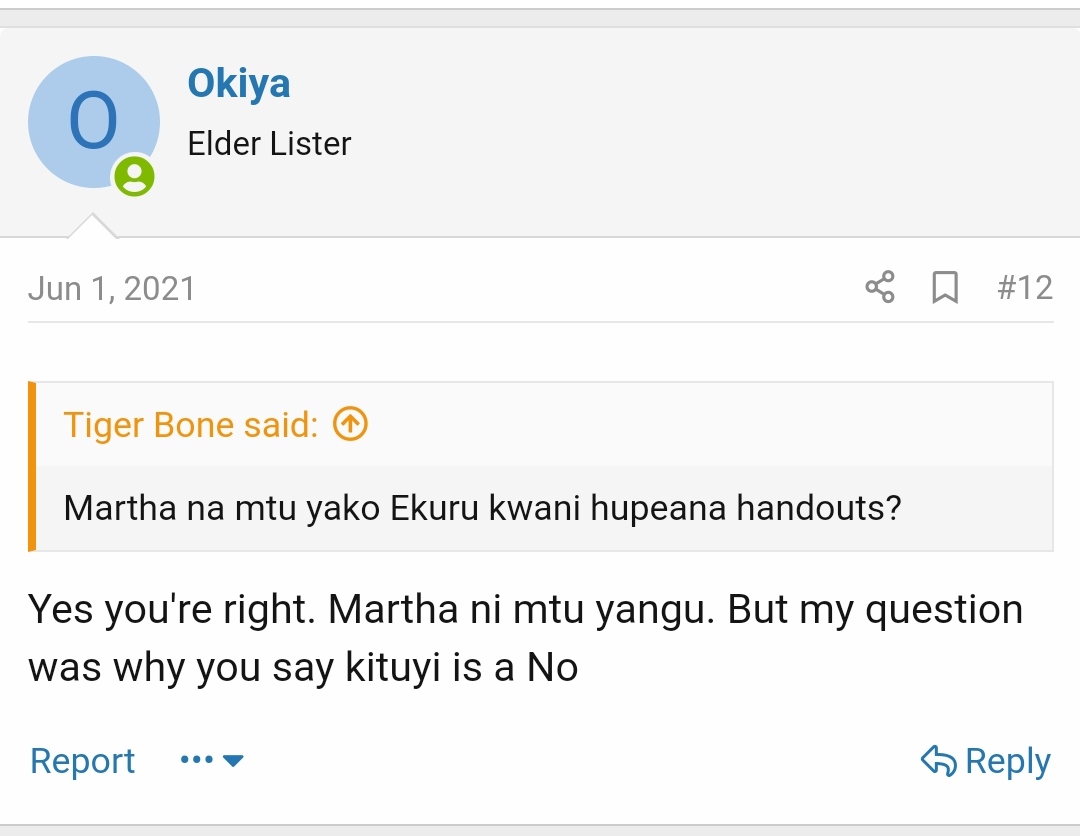Image resolution: width=1080 pixels, height=836 pixels.
Task: Open post number #12 permalink
Action: click(1025, 288)
